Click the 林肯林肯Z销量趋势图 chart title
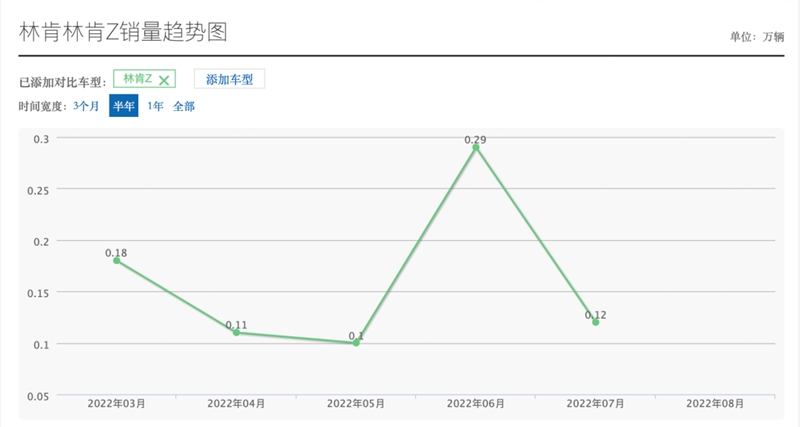This screenshot has width=800, height=427. pyautogui.click(x=123, y=32)
